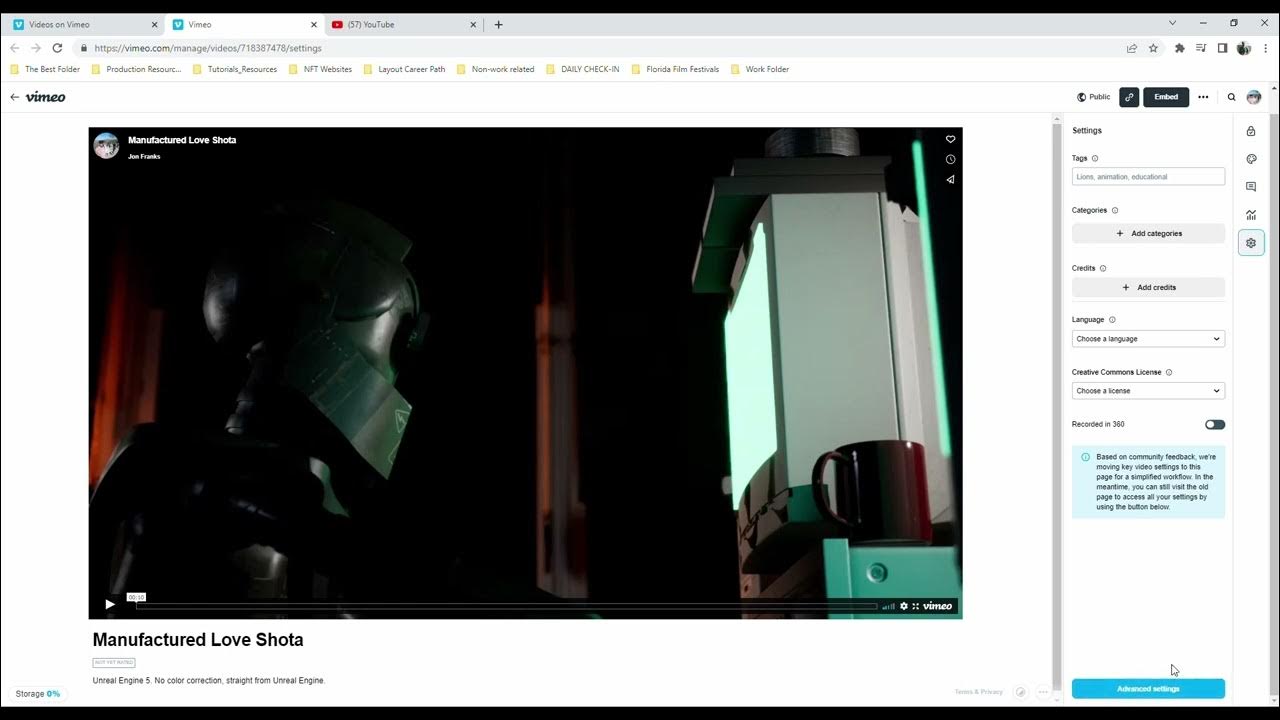
Task: Click info icon next to Categories
Action: click(1115, 210)
